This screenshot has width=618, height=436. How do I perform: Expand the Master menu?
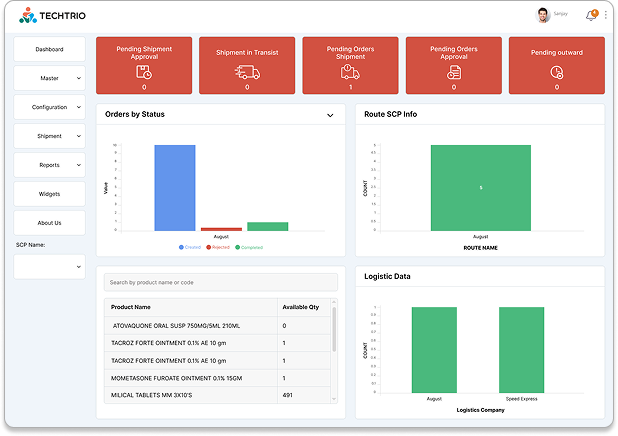coord(49,78)
